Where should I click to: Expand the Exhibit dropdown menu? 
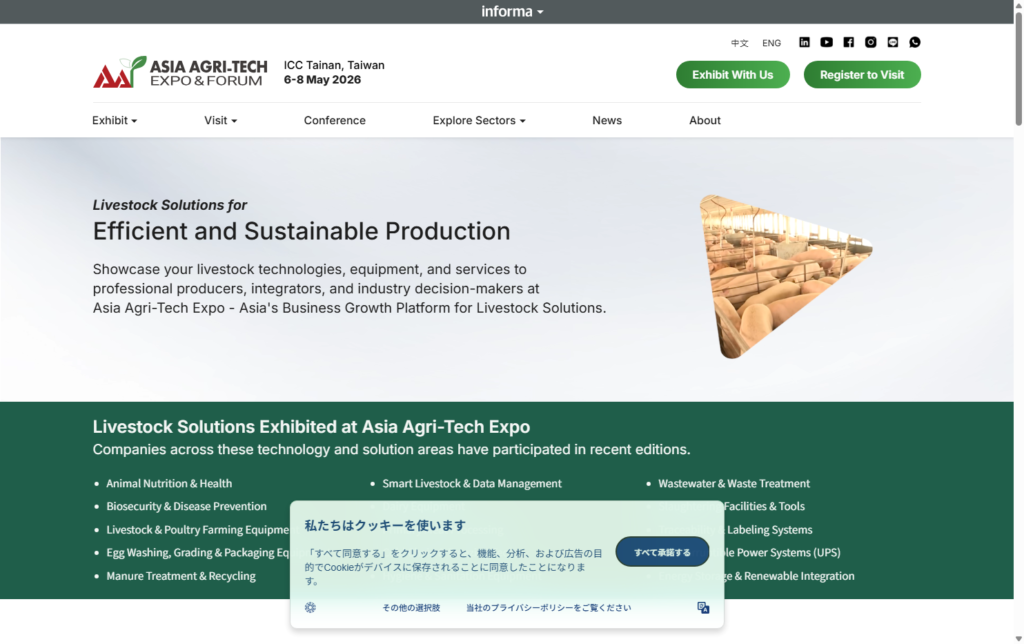113,120
